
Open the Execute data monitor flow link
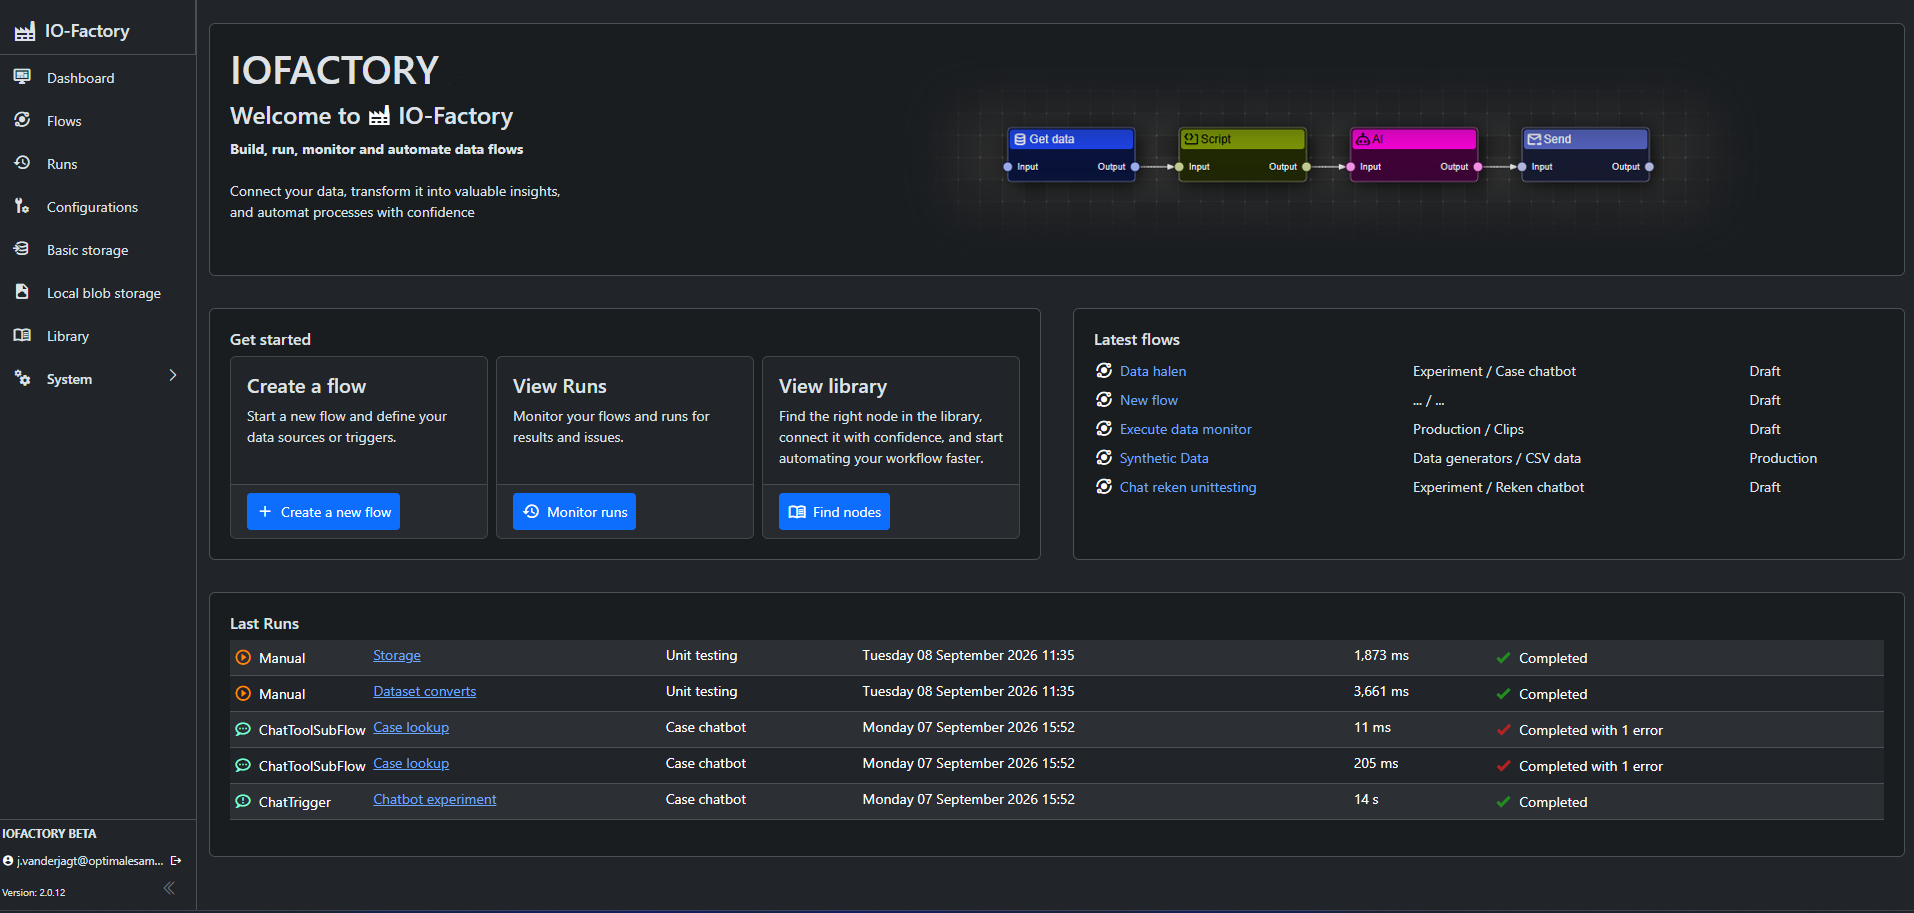[1185, 429]
